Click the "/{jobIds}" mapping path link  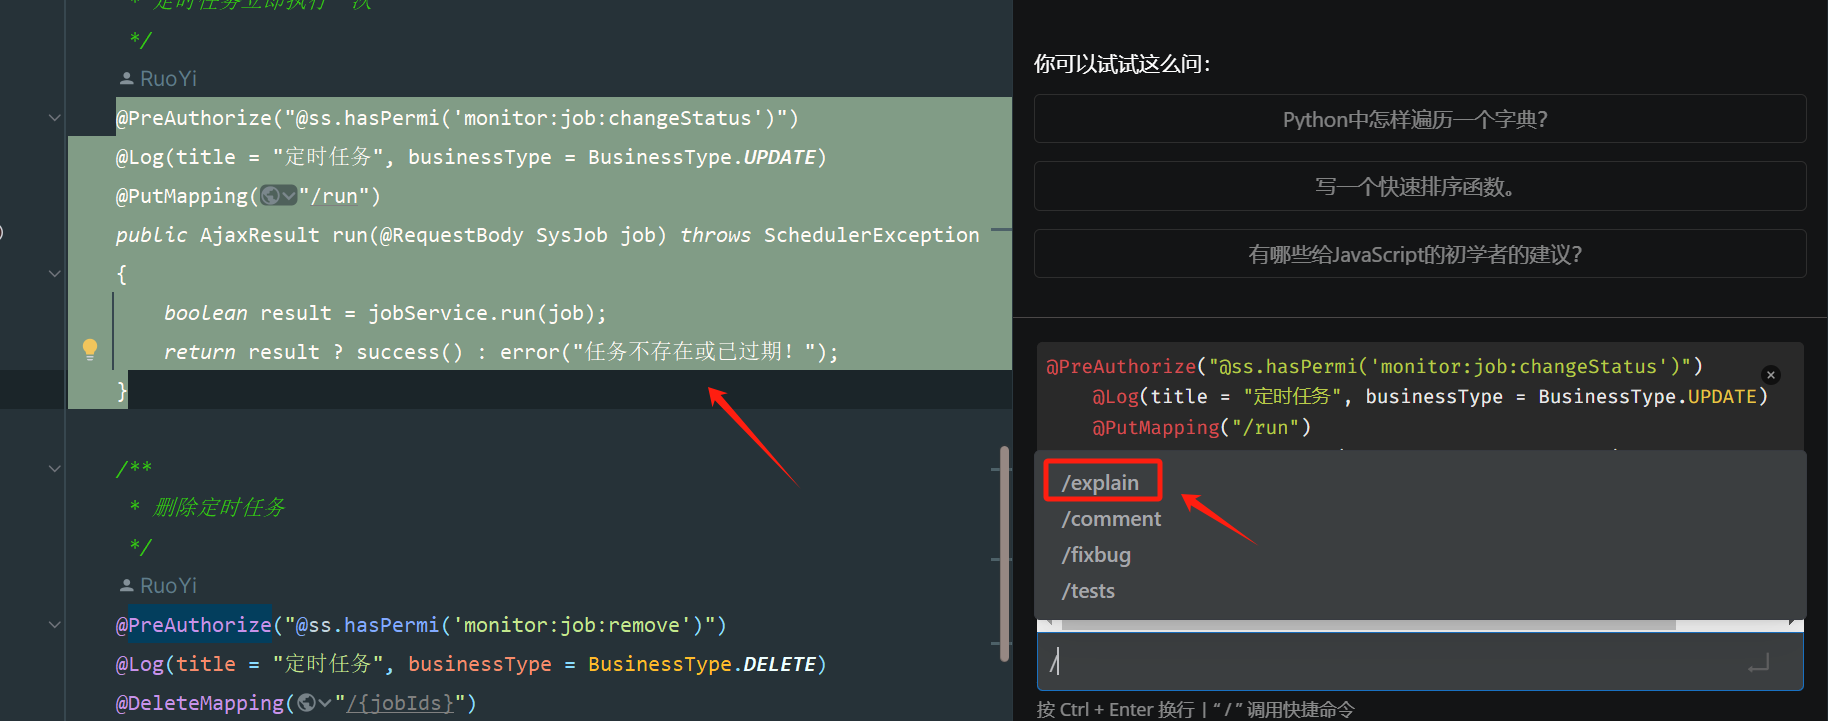pyautogui.click(x=400, y=703)
